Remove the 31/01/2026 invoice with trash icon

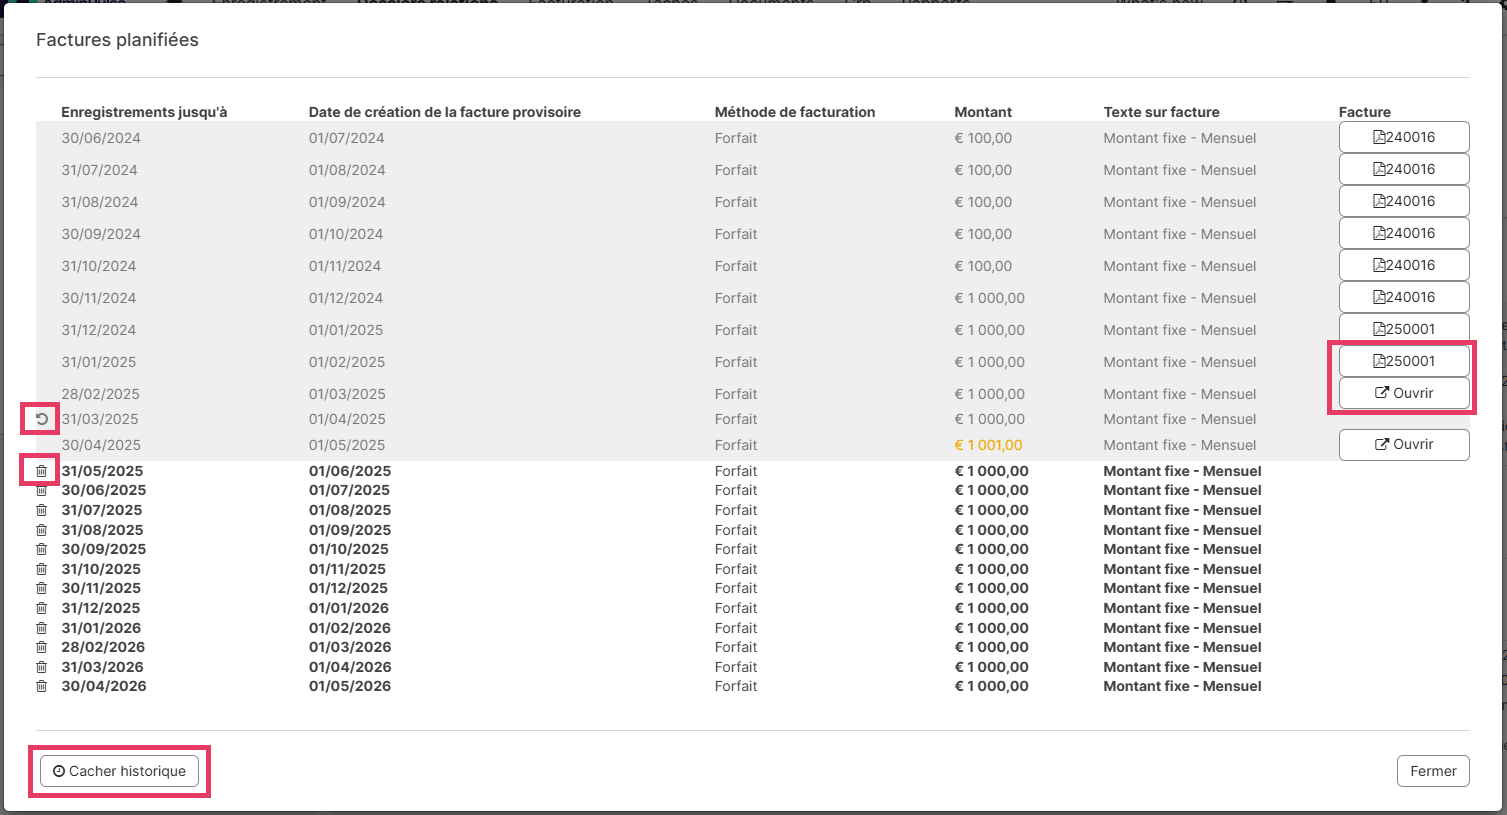[42, 628]
